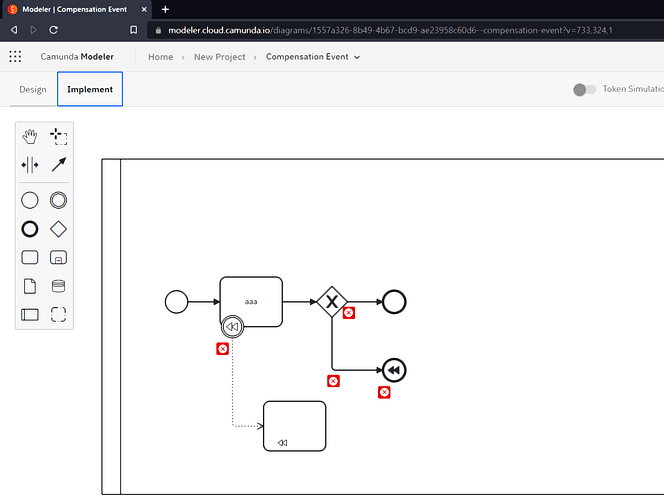Go to Home breadcrumb

[x=160, y=57]
